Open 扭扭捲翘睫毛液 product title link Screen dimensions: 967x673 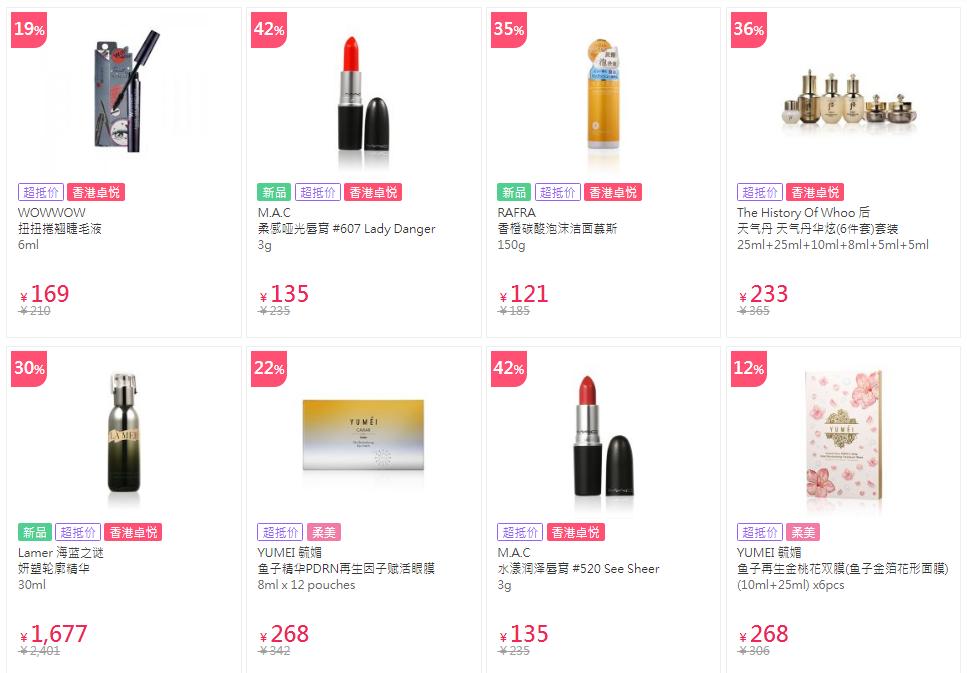[60, 229]
